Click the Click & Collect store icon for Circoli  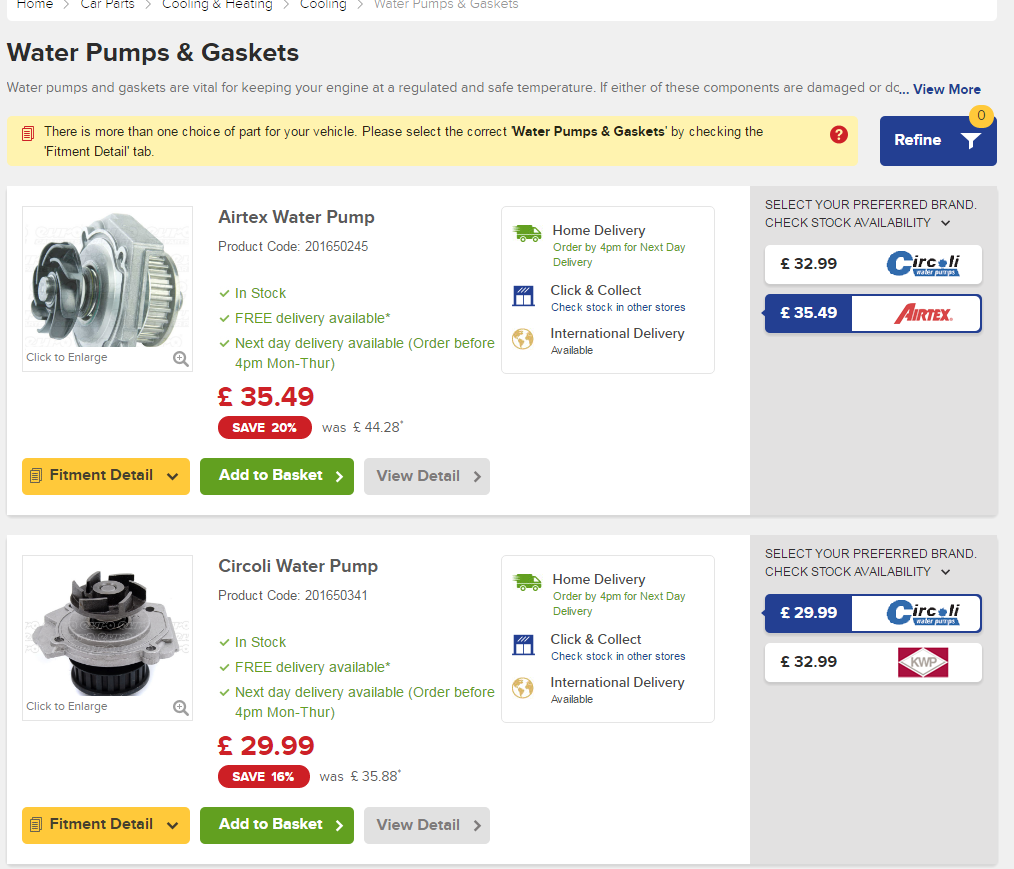[x=524, y=645]
